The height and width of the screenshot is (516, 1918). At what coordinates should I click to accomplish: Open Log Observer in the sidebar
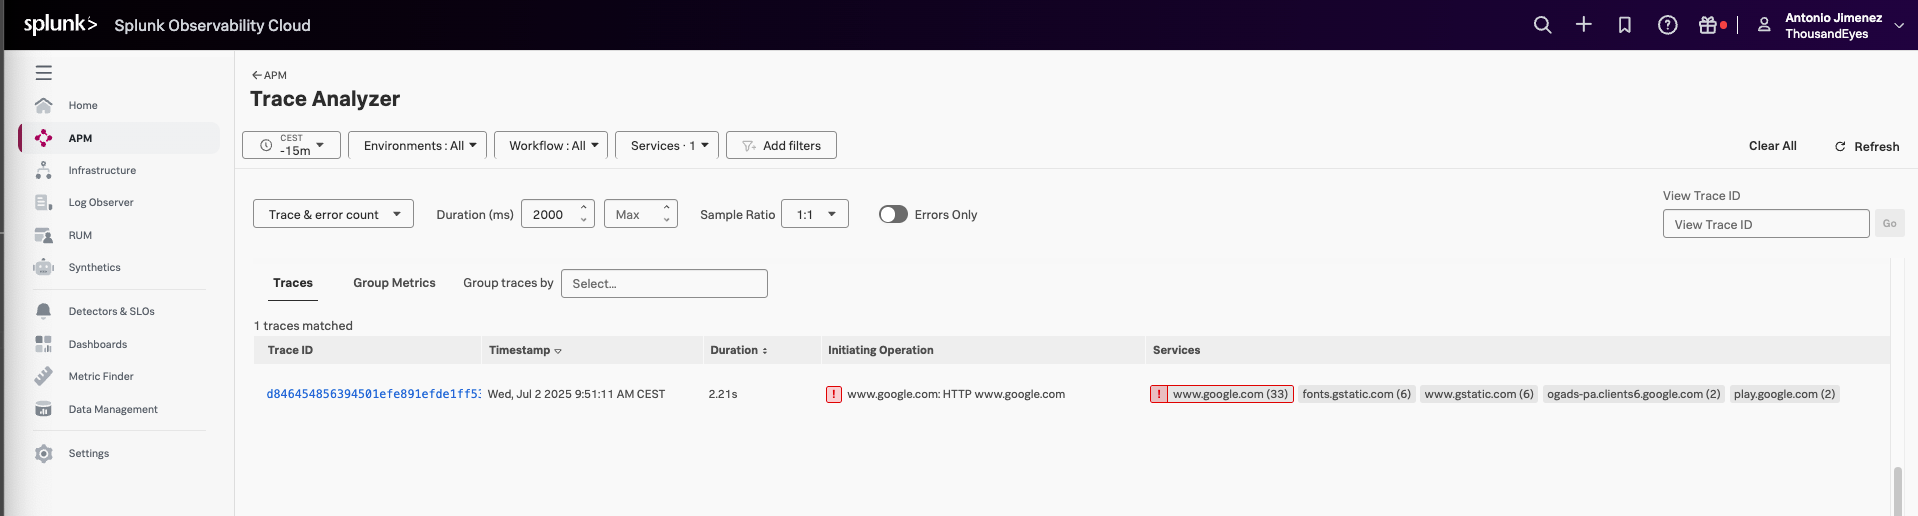(101, 202)
